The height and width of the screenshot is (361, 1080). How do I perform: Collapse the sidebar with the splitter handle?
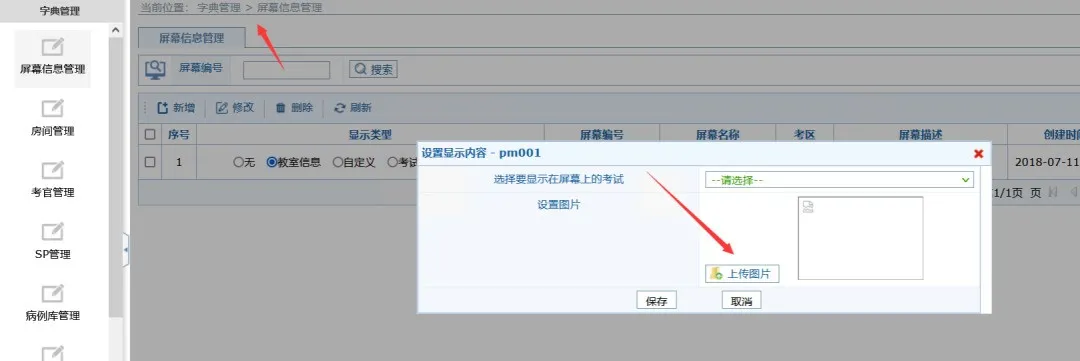tap(126, 251)
